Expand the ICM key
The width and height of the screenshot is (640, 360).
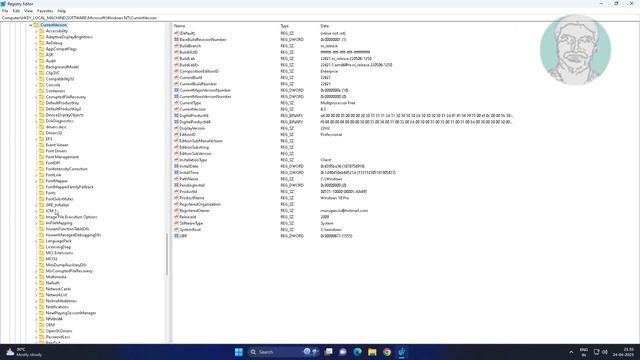tap(36, 211)
